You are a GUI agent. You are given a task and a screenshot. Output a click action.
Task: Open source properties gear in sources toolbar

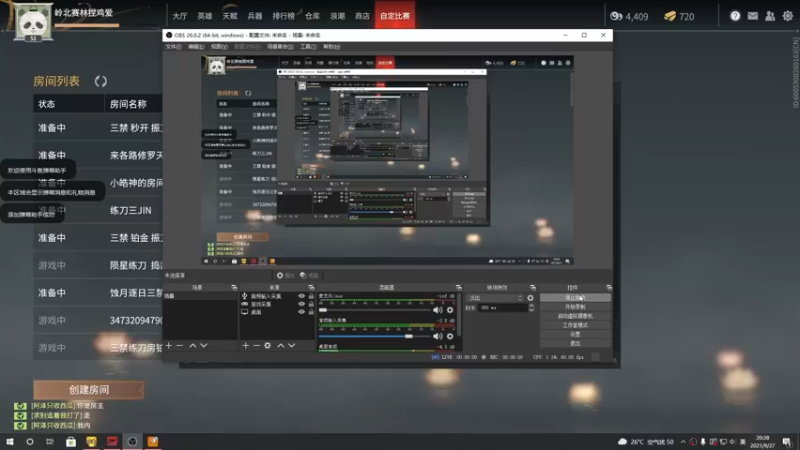267,345
